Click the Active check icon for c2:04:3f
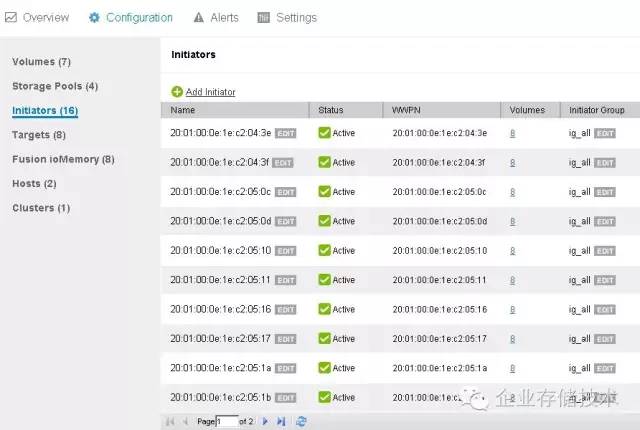Image resolution: width=640 pixels, height=430 pixels. click(324, 162)
